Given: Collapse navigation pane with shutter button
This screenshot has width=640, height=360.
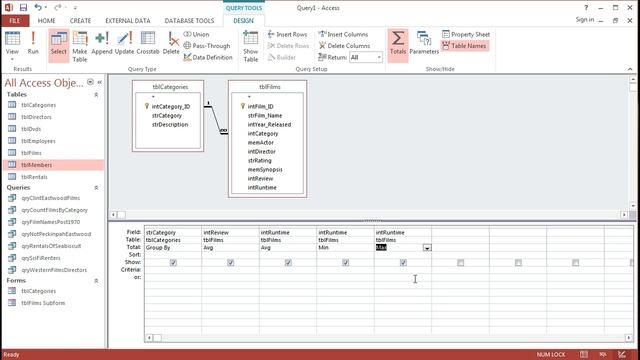Looking at the screenshot, I should coord(100,82).
